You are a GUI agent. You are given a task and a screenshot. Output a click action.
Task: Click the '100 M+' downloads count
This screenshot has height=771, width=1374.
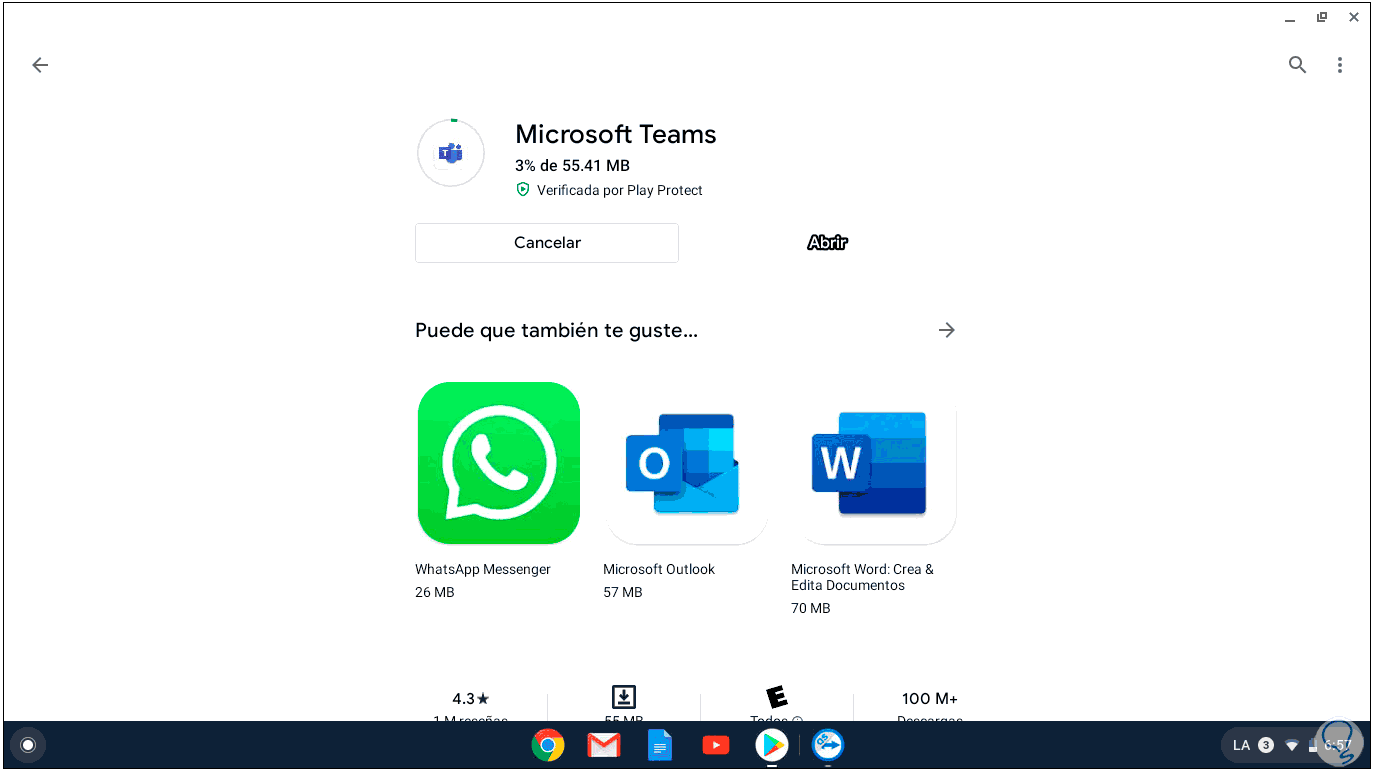coord(930,699)
